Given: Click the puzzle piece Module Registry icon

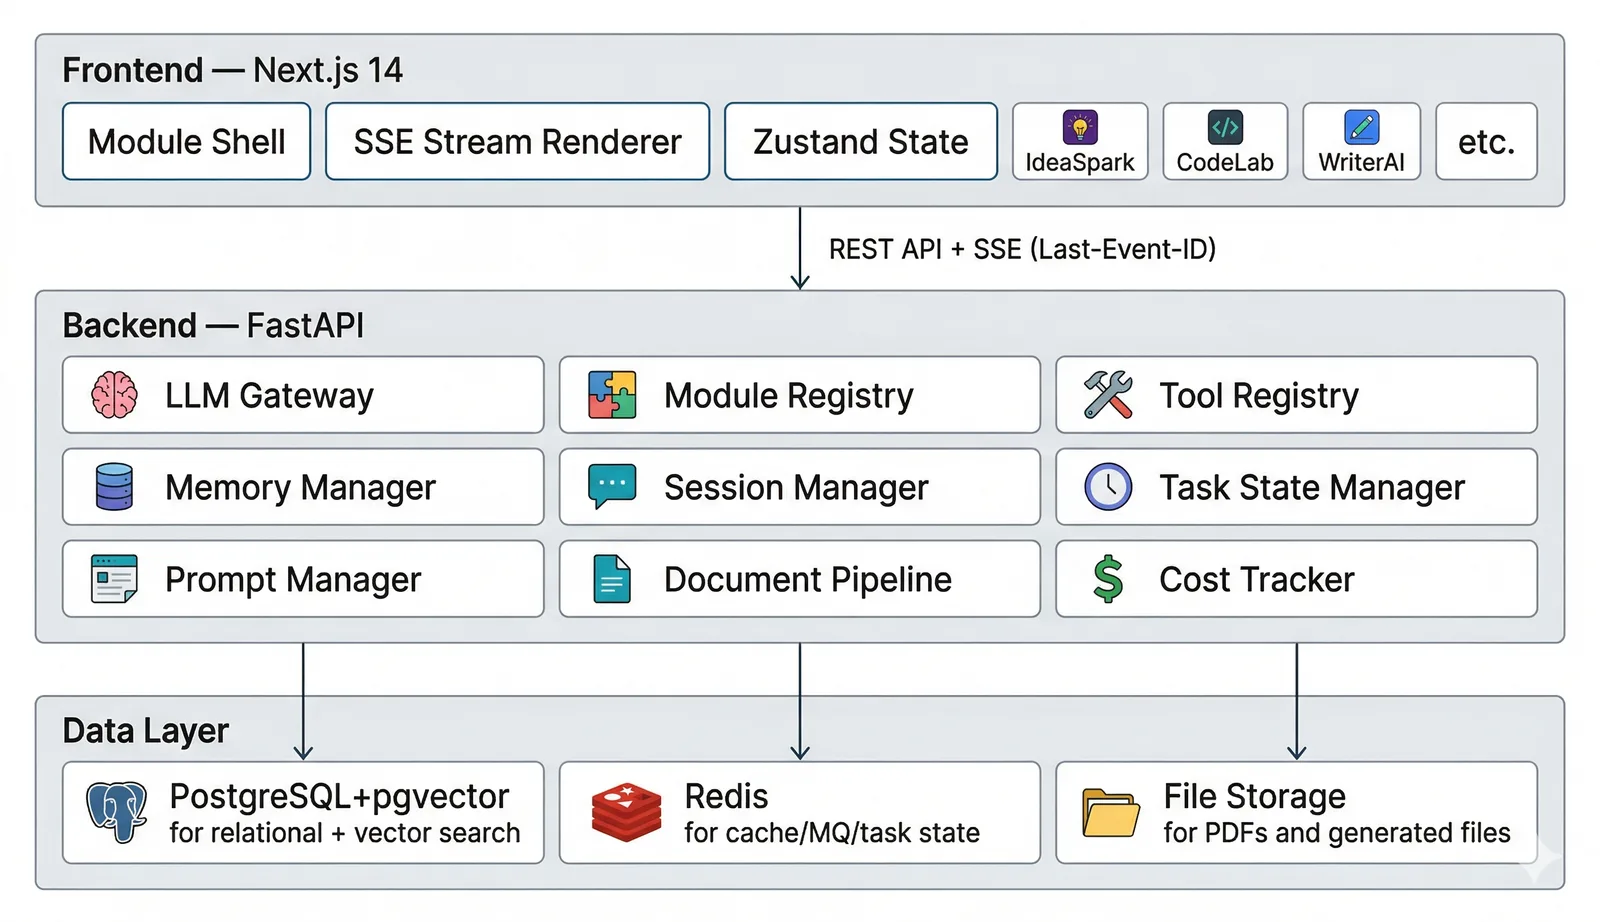Looking at the screenshot, I should point(612,394).
